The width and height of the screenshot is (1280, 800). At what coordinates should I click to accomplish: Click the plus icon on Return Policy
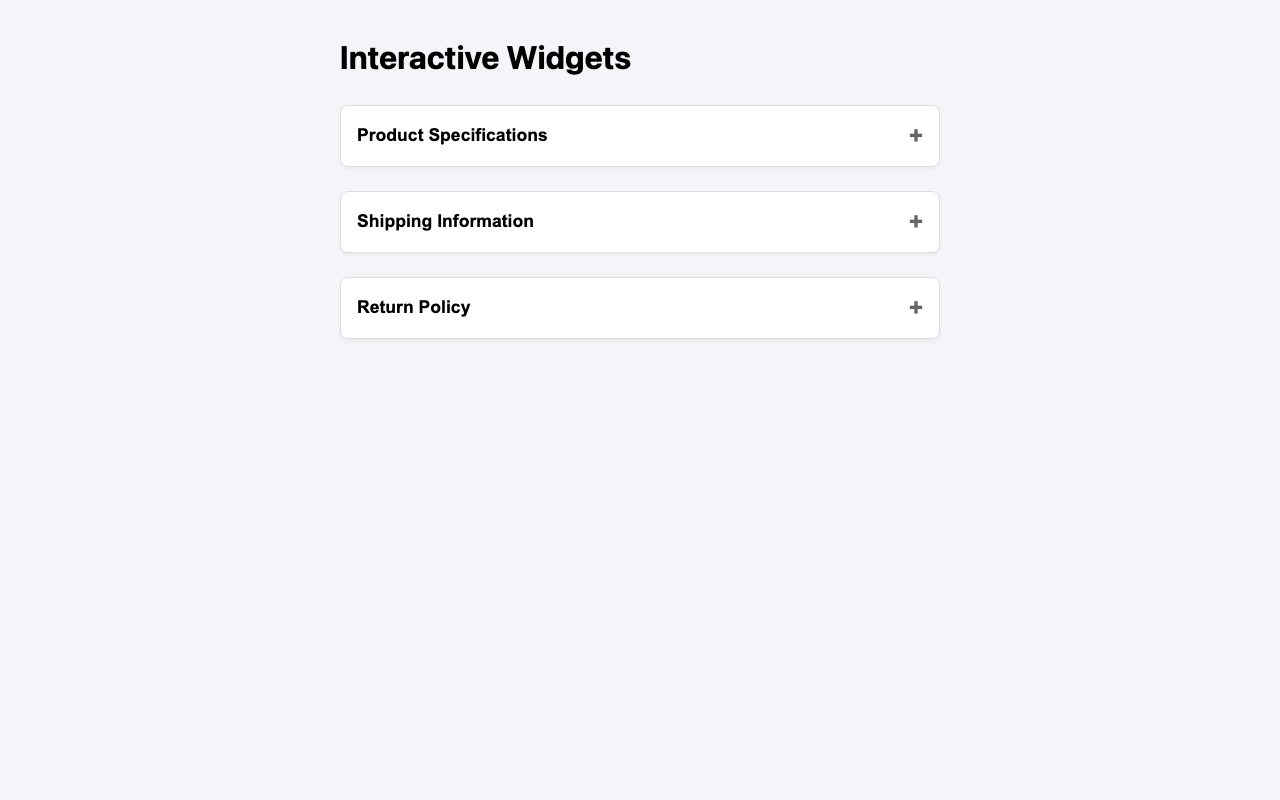tap(915, 307)
